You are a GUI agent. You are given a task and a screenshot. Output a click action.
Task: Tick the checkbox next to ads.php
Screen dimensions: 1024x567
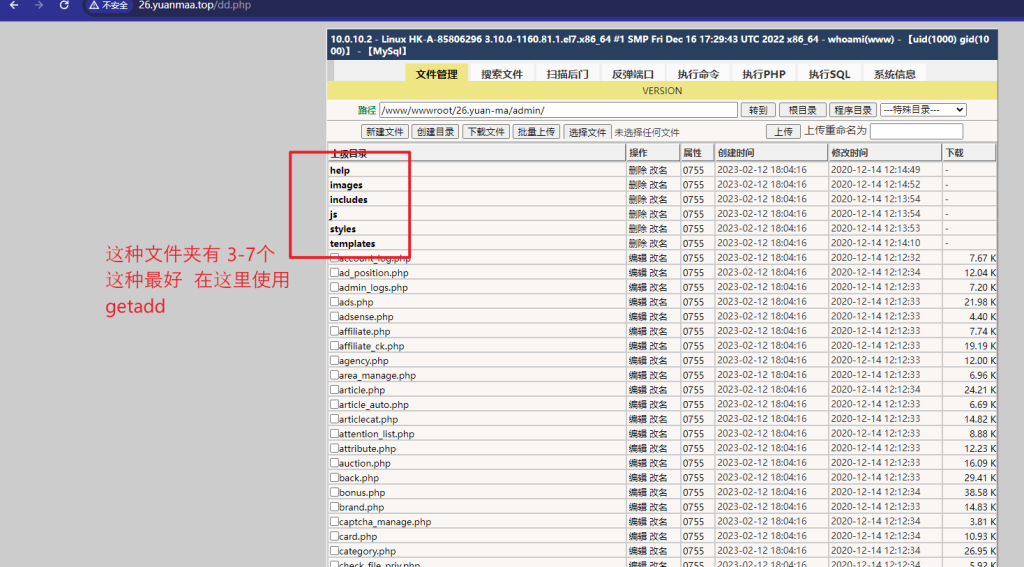pyautogui.click(x=334, y=302)
